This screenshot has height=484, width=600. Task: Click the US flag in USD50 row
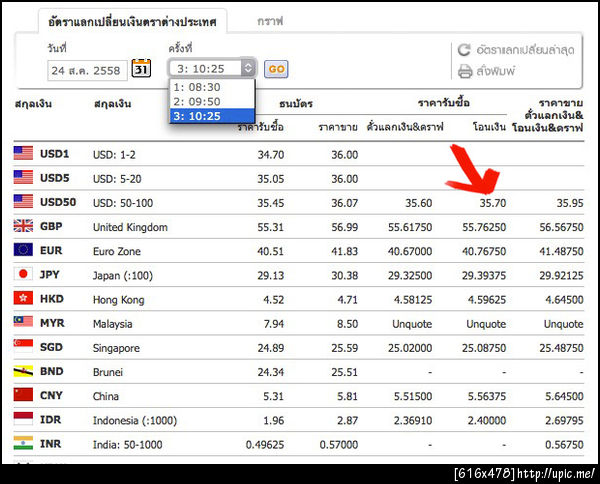[23, 201]
